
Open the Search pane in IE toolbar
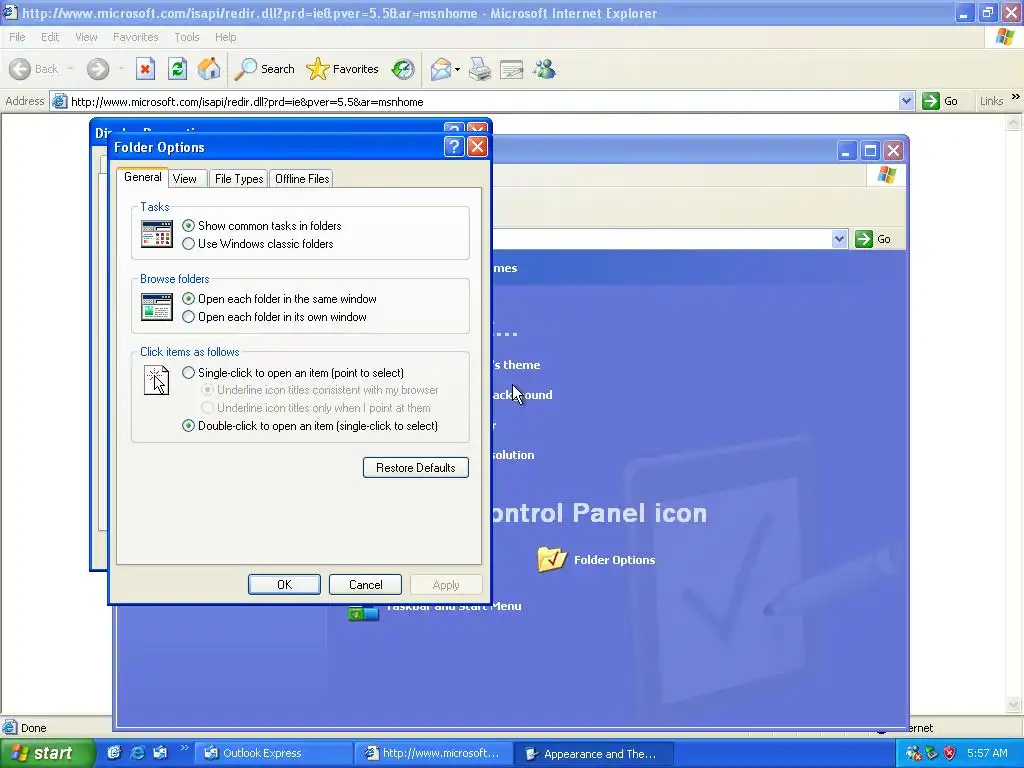click(x=265, y=69)
